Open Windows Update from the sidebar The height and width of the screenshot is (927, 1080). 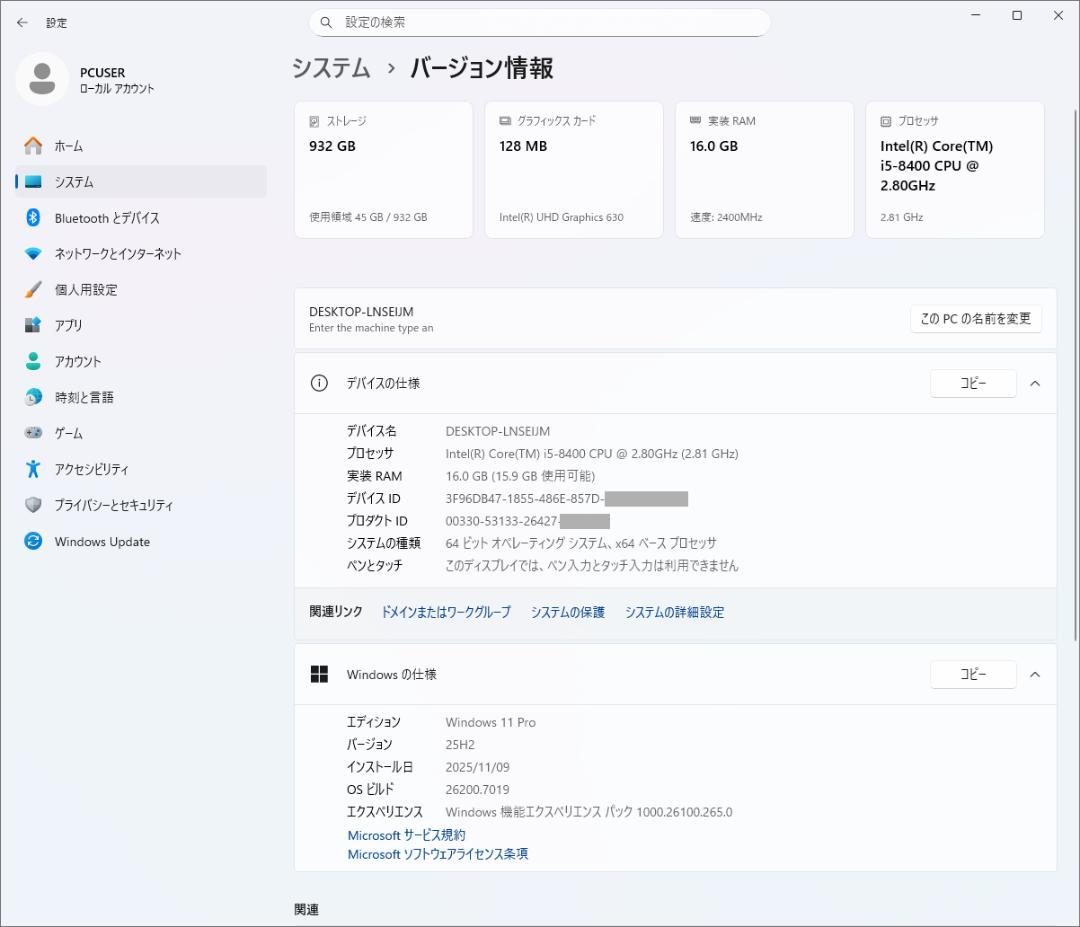[100, 541]
